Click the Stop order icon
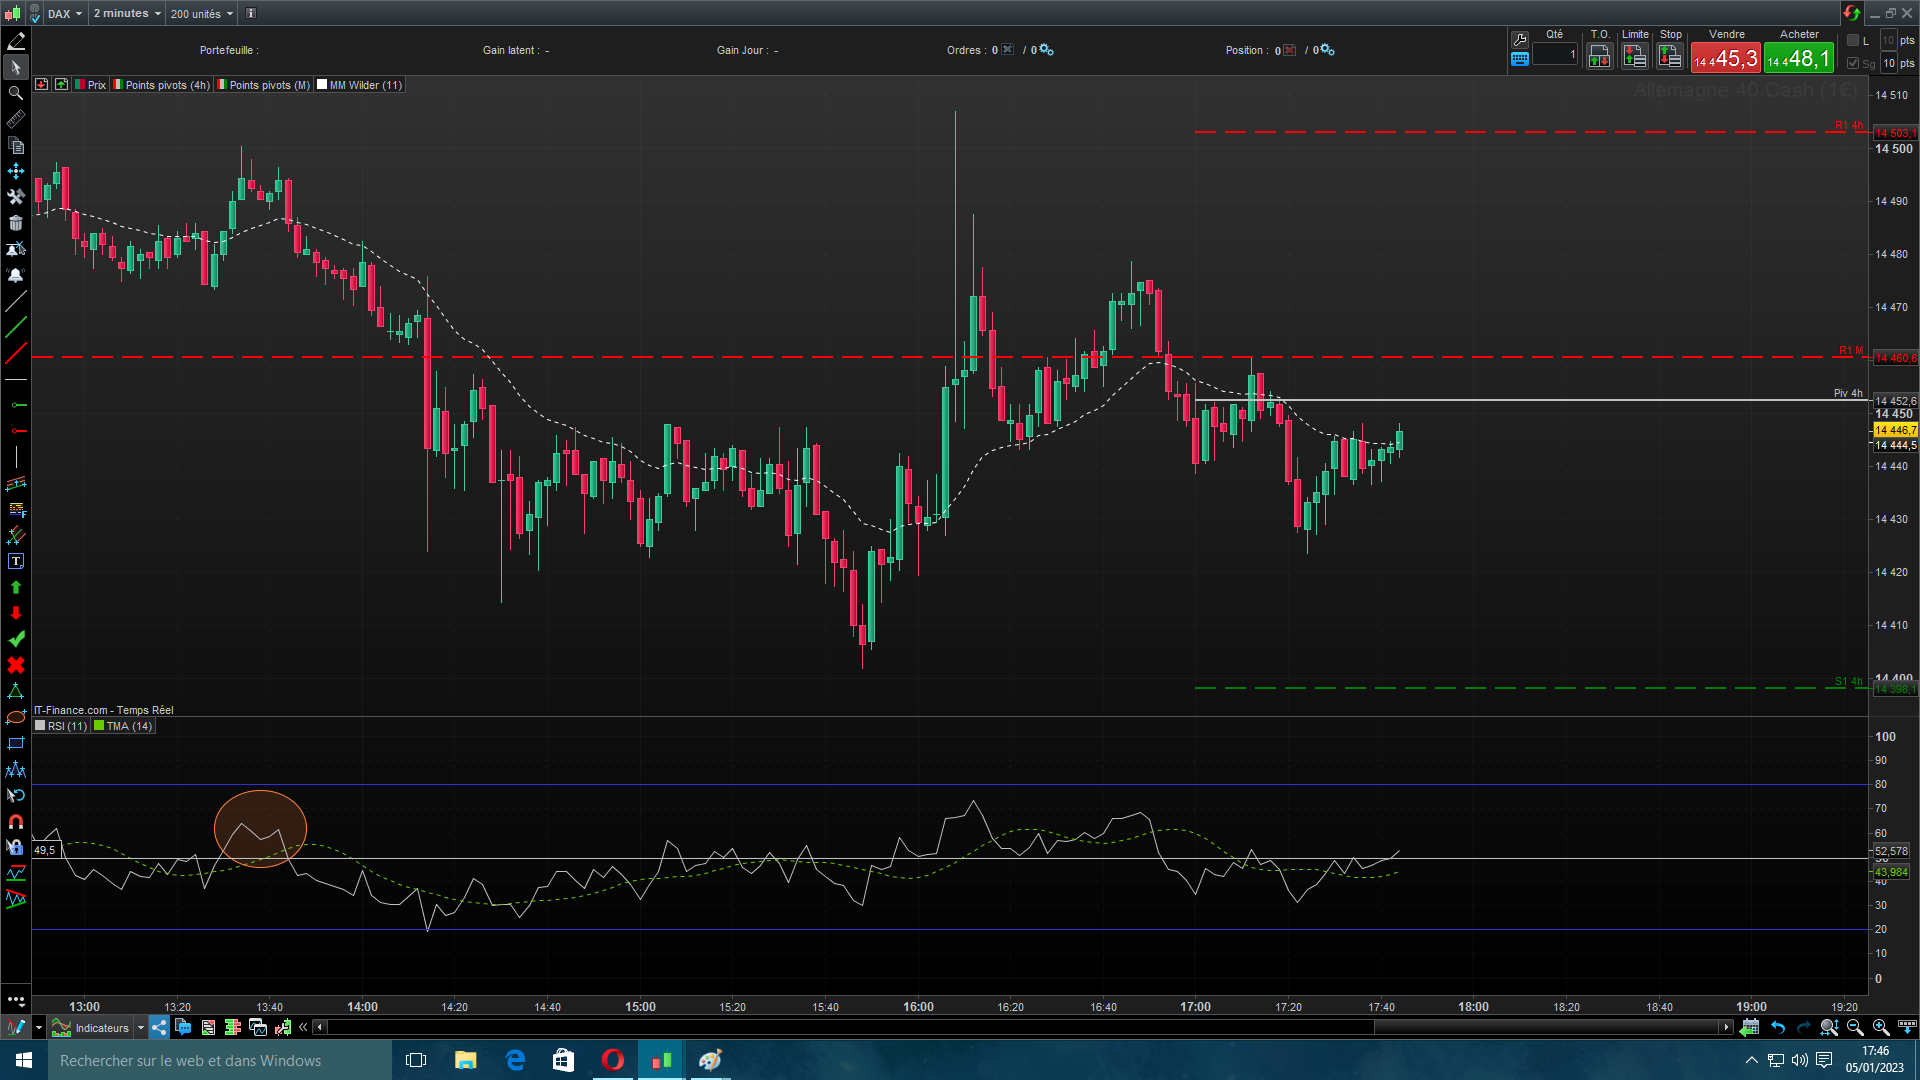This screenshot has width=1920, height=1080. [1669, 57]
